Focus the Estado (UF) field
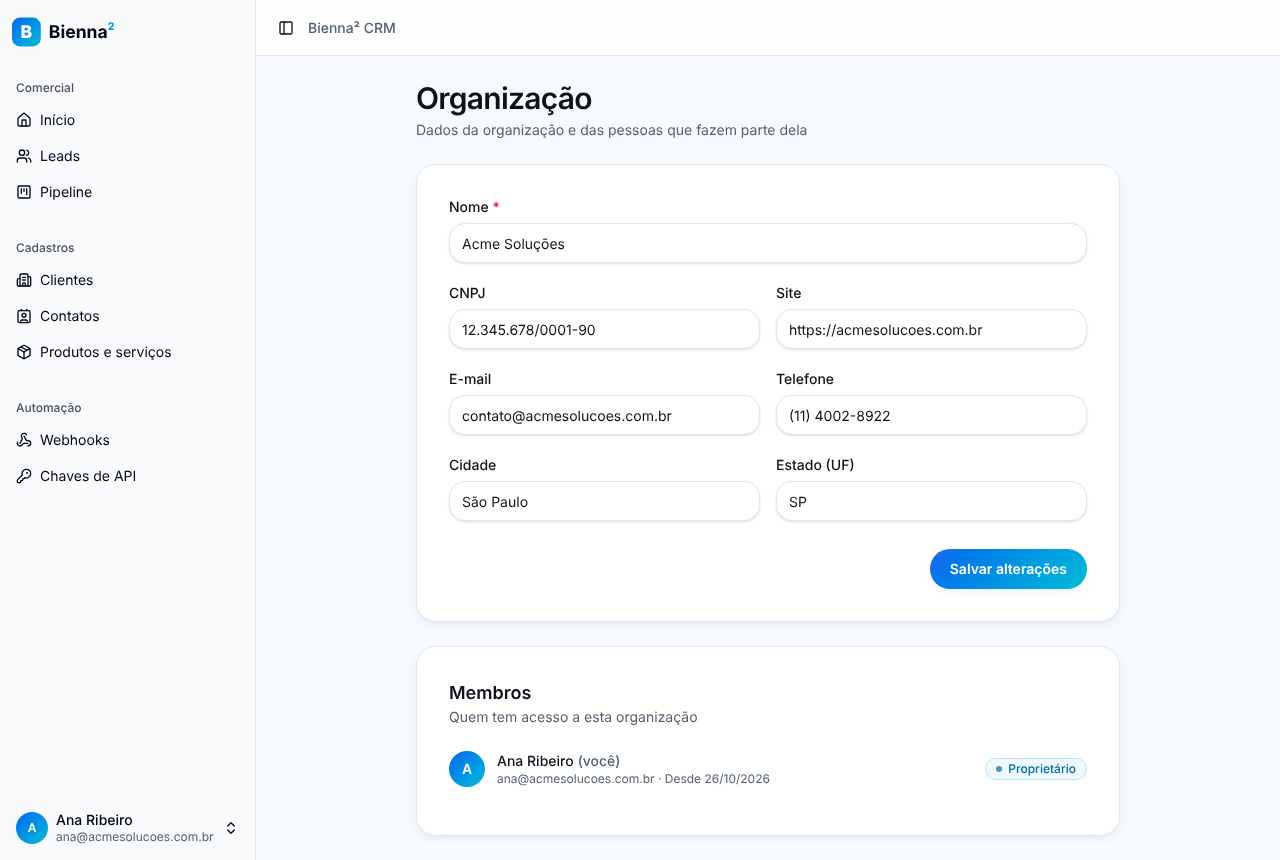 931,501
